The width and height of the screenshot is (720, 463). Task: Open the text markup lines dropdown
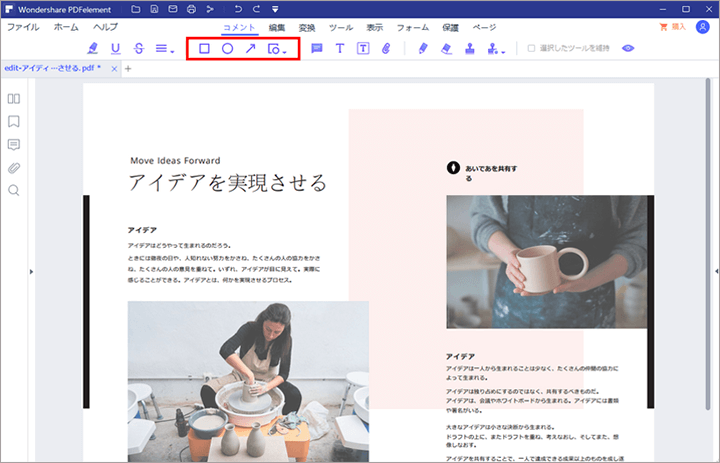pos(165,49)
